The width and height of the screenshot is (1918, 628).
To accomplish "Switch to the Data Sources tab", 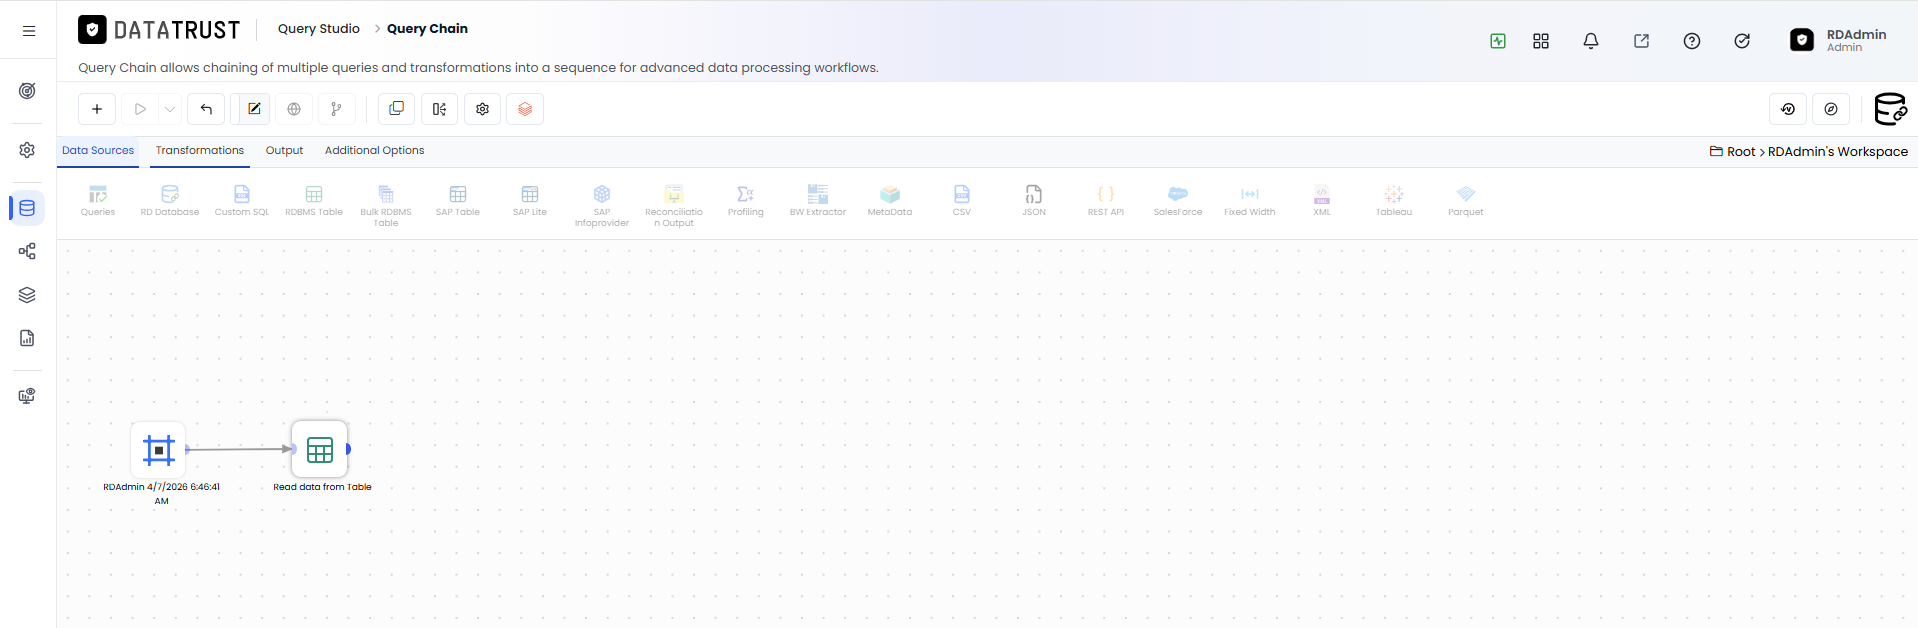I will tap(98, 150).
